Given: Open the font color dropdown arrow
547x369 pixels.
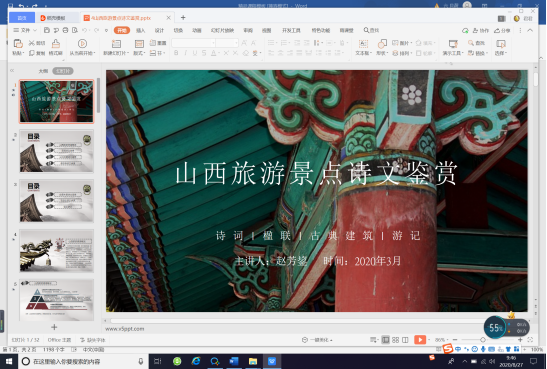Looking at the screenshot, I should tap(219, 53).
